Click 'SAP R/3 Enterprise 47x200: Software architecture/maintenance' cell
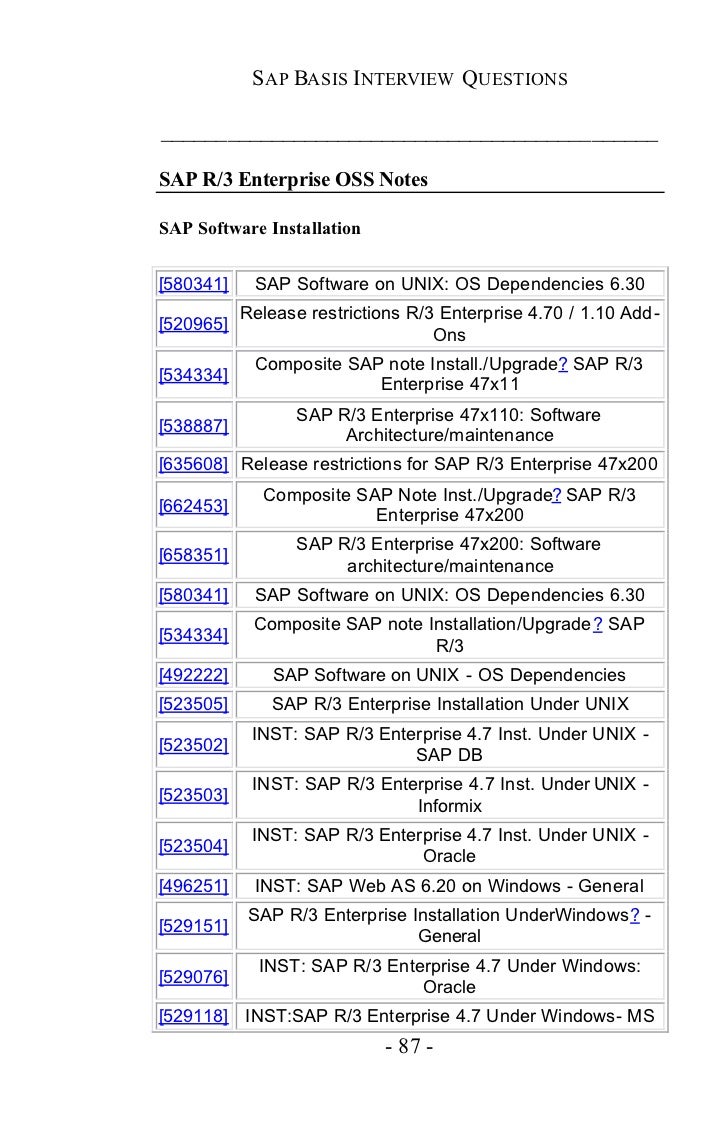 (x=449, y=555)
